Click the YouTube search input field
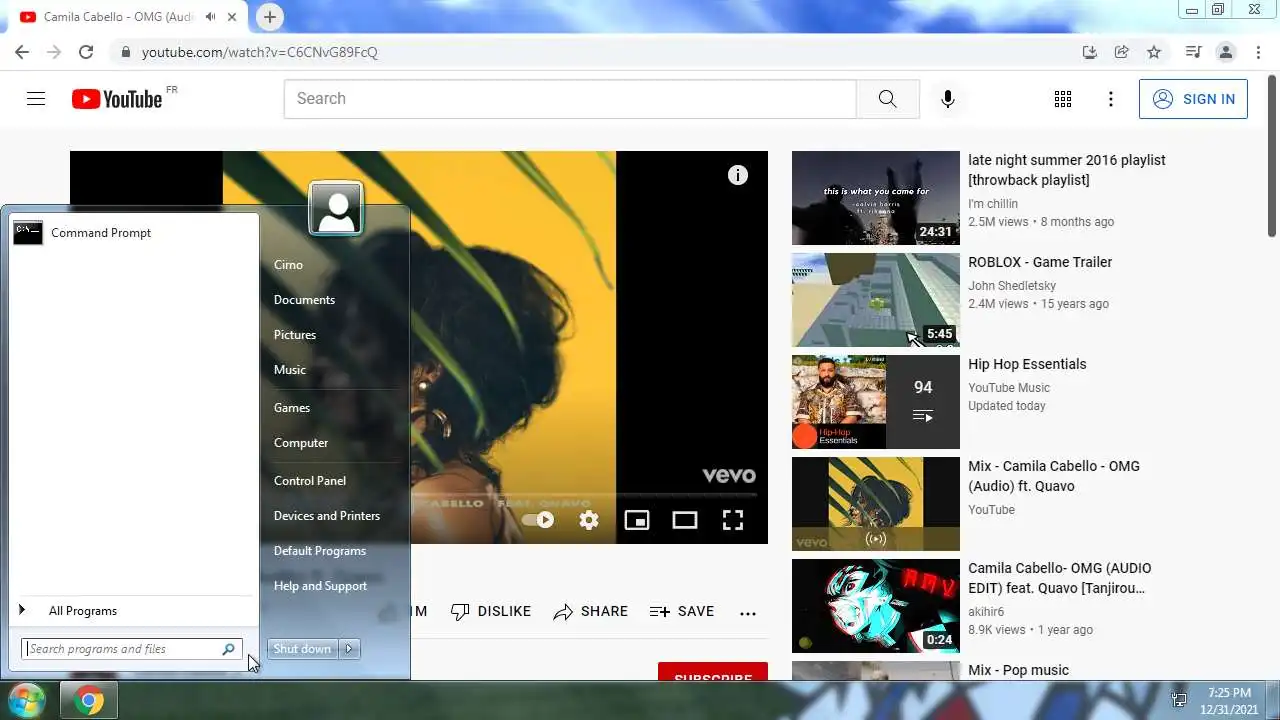This screenshot has height=720, width=1280. tap(570, 99)
